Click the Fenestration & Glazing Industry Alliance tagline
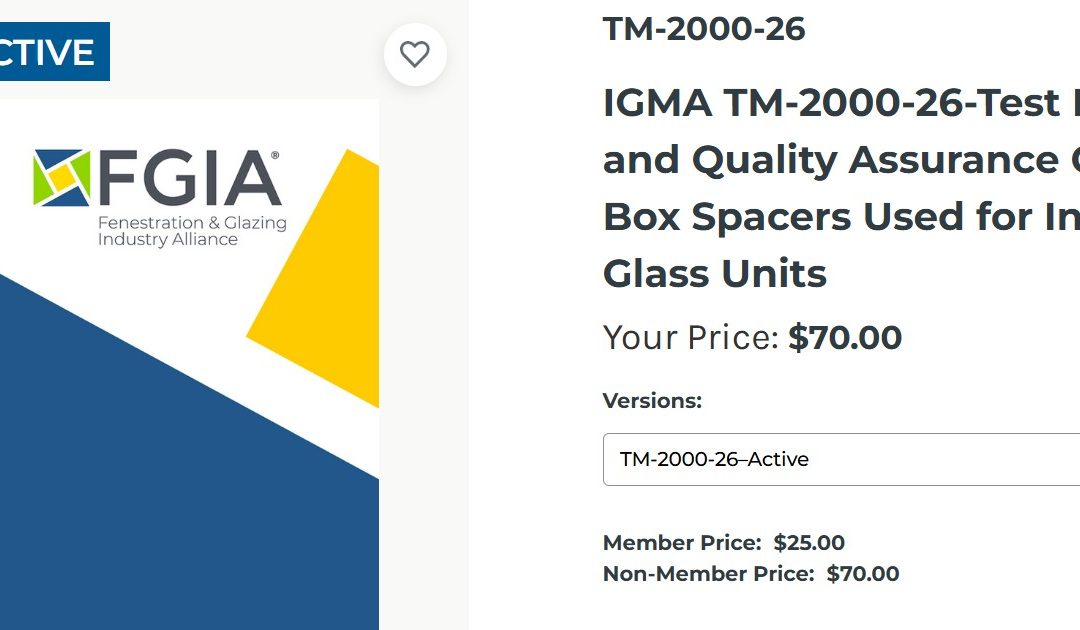The image size is (1080, 630). pos(191,231)
